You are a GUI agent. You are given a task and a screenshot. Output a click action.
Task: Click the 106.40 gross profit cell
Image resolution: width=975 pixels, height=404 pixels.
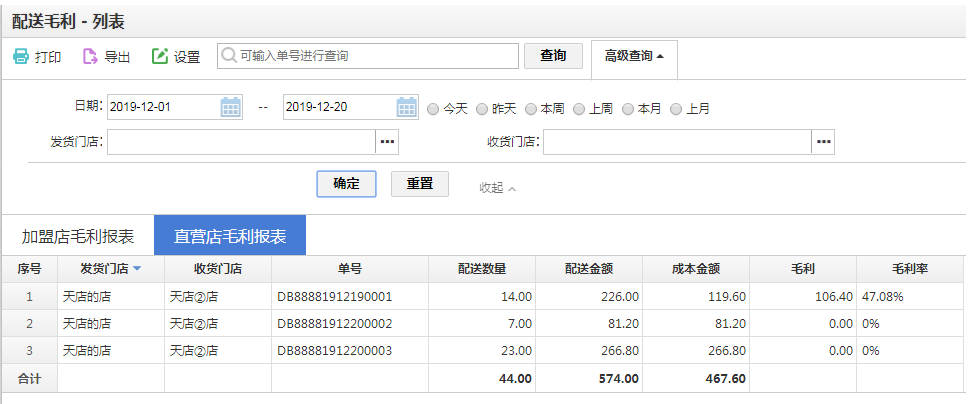coord(803,297)
